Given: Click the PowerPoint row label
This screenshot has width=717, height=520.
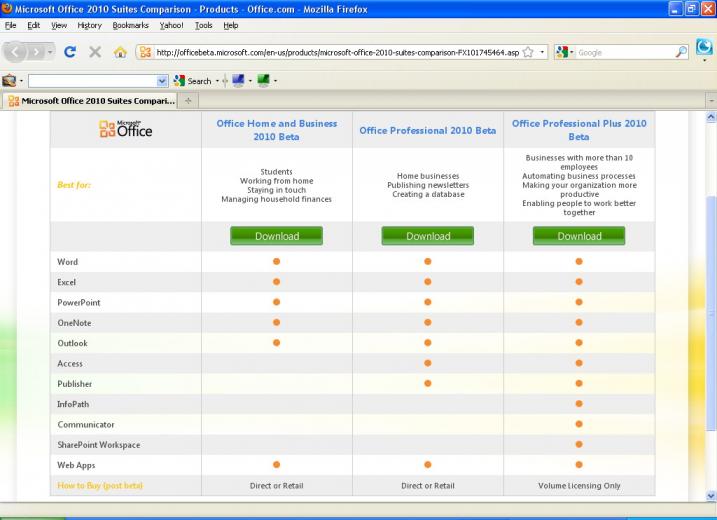Looking at the screenshot, I should tap(79, 303).
